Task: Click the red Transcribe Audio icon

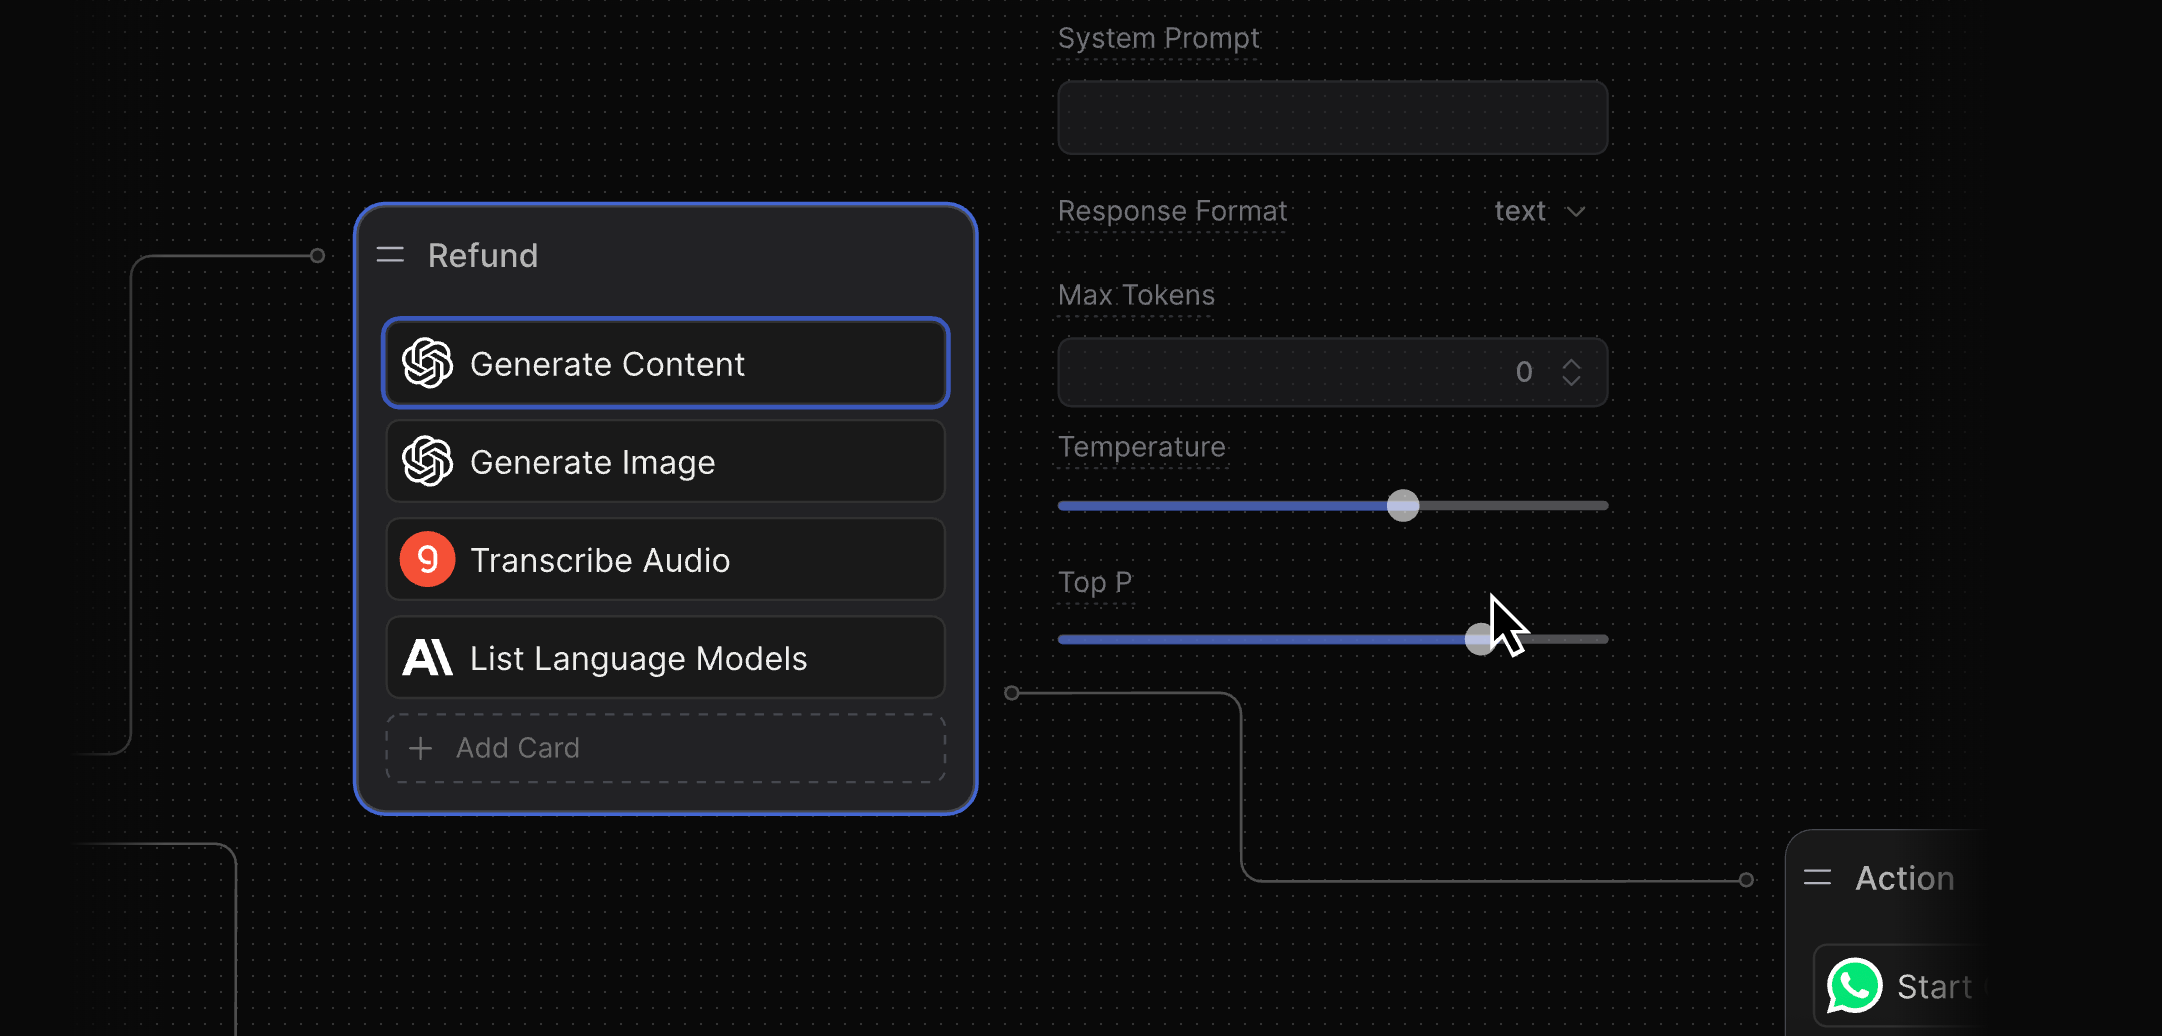Action: [x=427, y=559]
